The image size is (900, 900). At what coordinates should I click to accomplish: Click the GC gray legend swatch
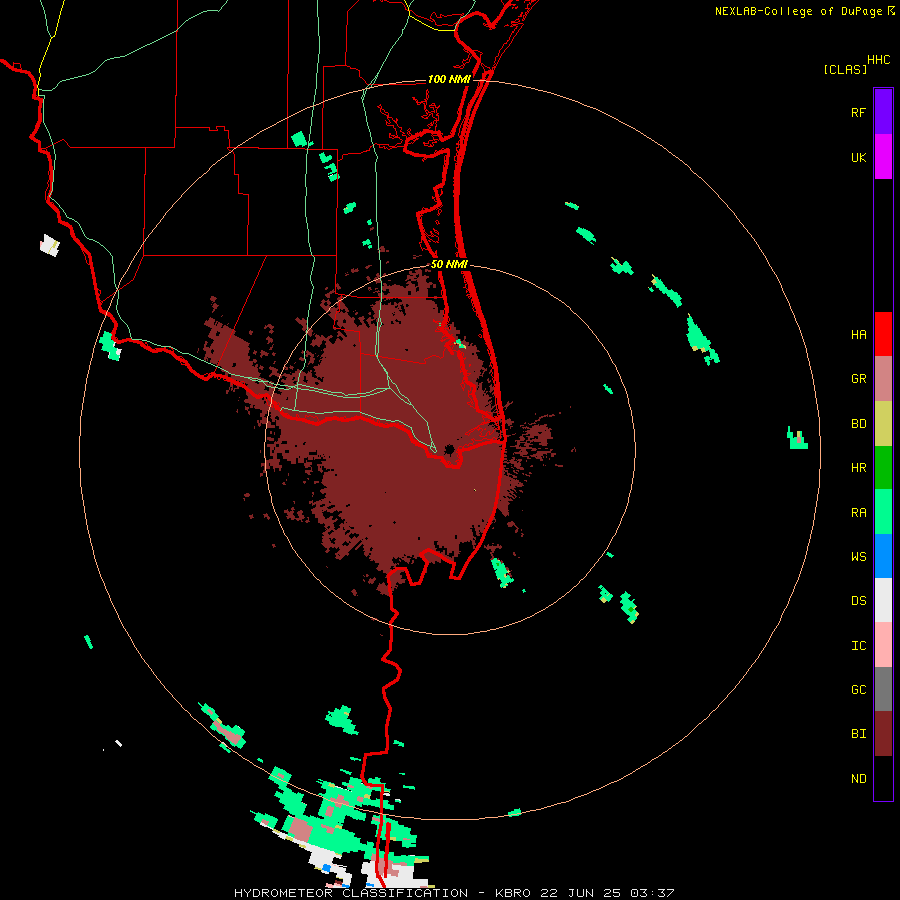point(883,689)
